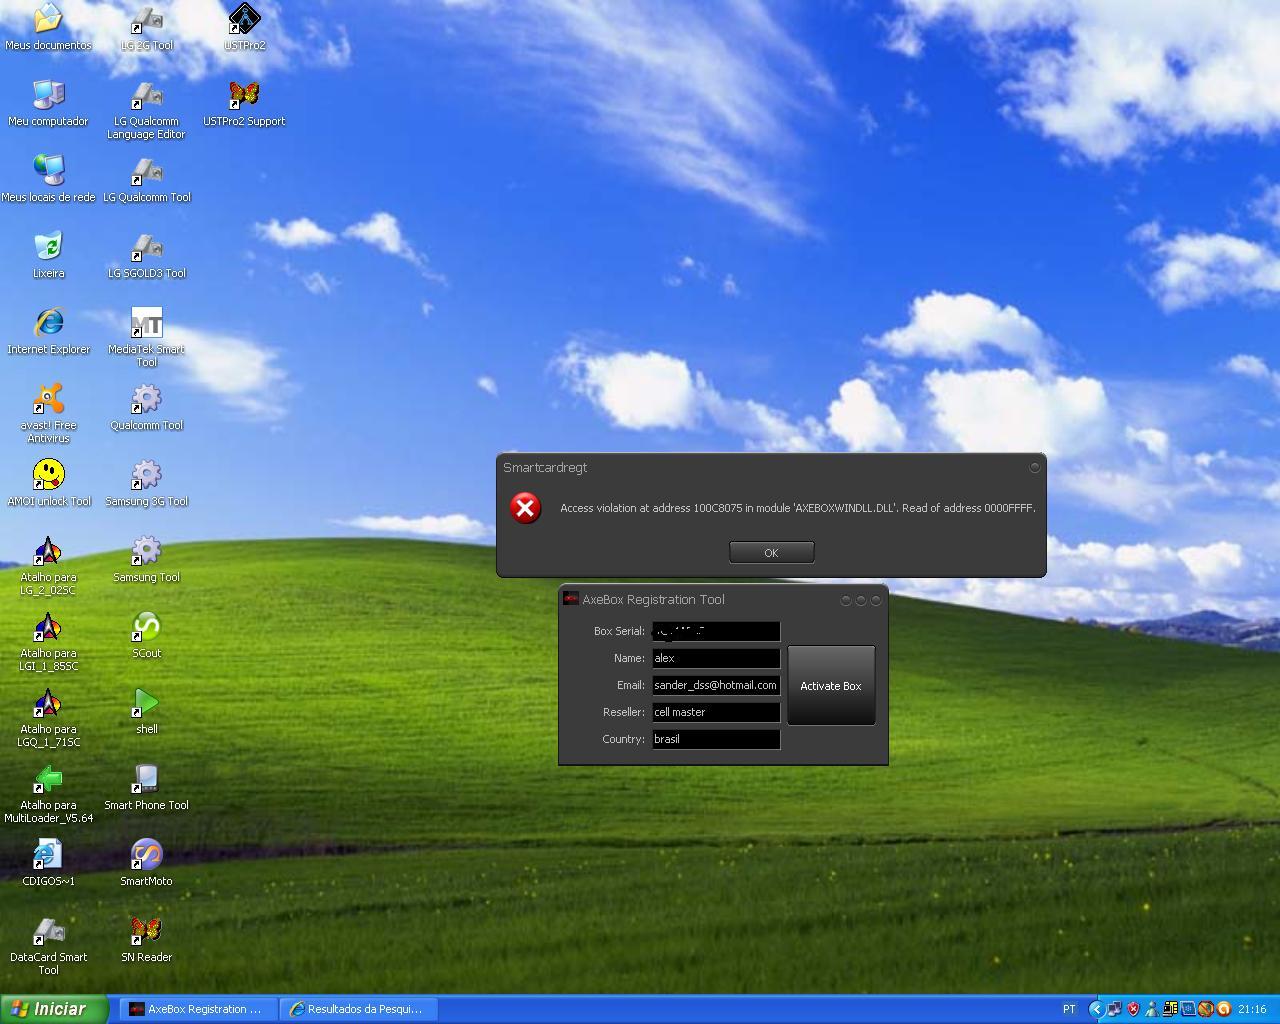Open the SmartMoto desktop shortcut
Screen dimensions: 1280x1024
(147, 856)
